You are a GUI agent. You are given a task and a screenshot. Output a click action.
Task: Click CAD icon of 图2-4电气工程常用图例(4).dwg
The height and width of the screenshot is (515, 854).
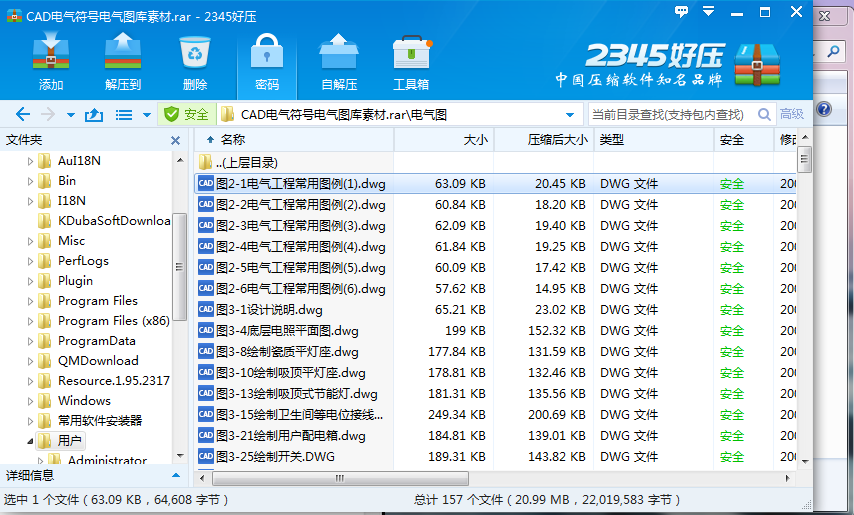tap(205, 247)
